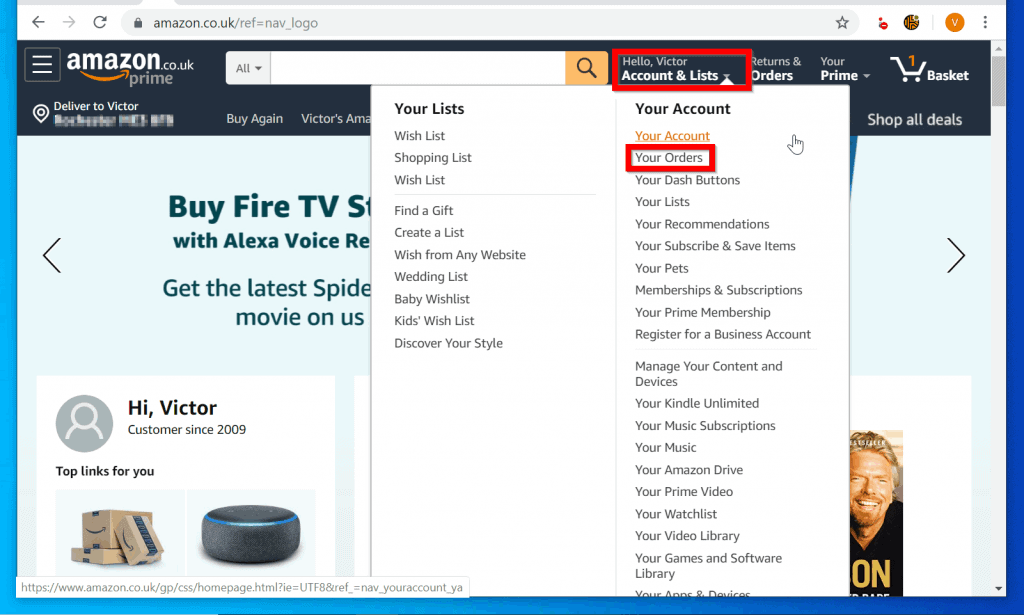This screenshot has width=1024, height=615.
Task: Open Amazon hamburger menu
Action: pyautogui.click(x=42, y=65)
